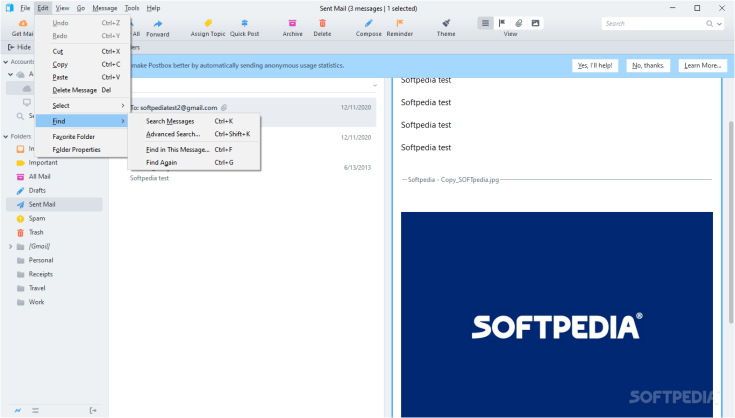Click the Learn More... button
Screen dimensions: 735x418
click(x=703, y=66)
